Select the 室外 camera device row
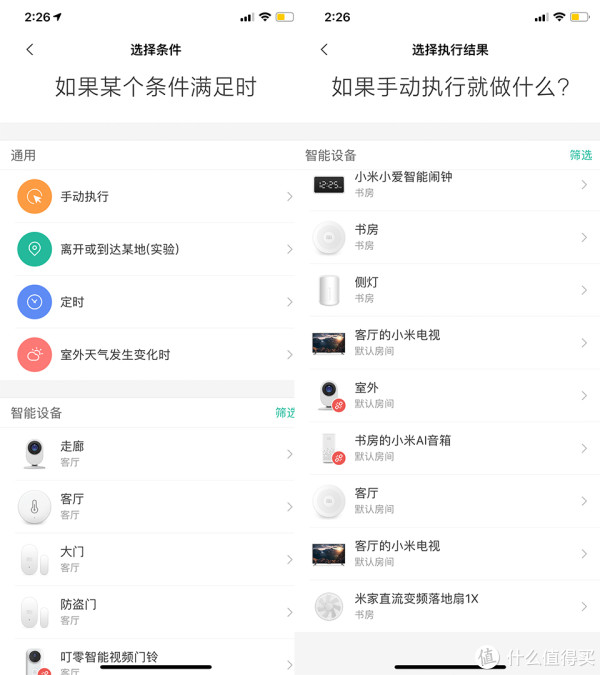 [x=450, y=395]
